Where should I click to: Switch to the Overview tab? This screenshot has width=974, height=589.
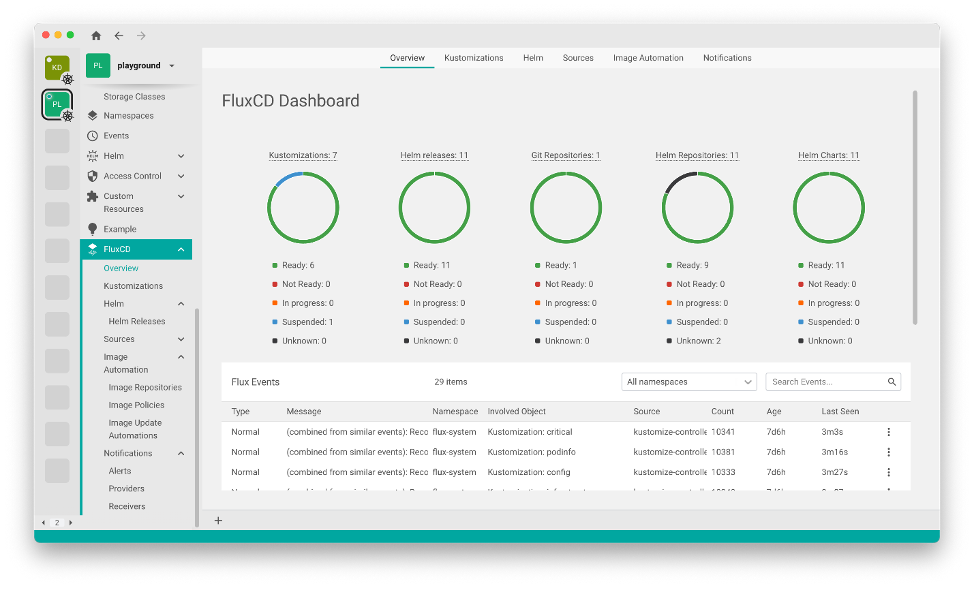(x=407, y=58)
